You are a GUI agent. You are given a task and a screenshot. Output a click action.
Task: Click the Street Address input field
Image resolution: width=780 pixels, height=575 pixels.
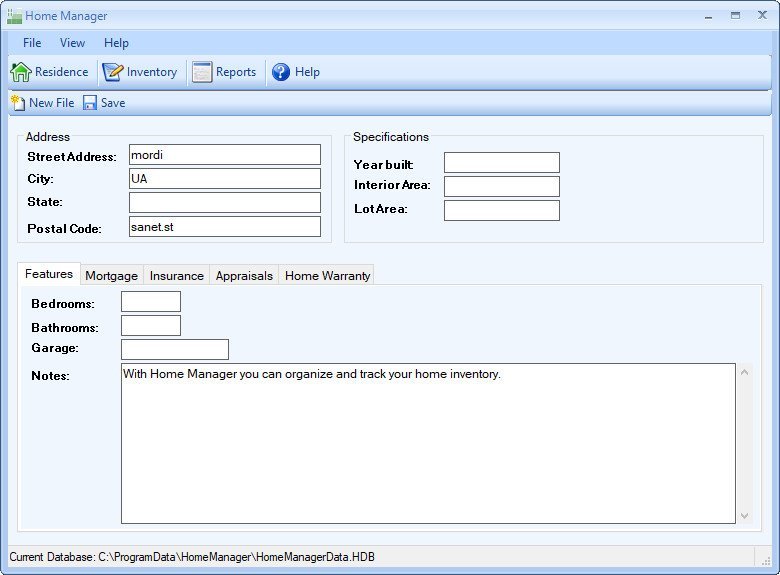click(224, 155)
